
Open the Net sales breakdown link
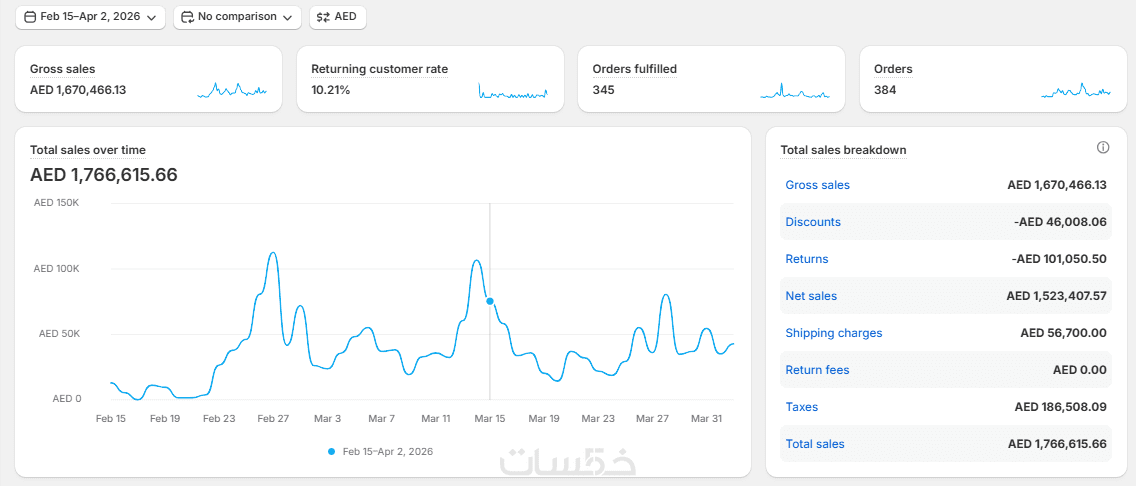[811, 296]
